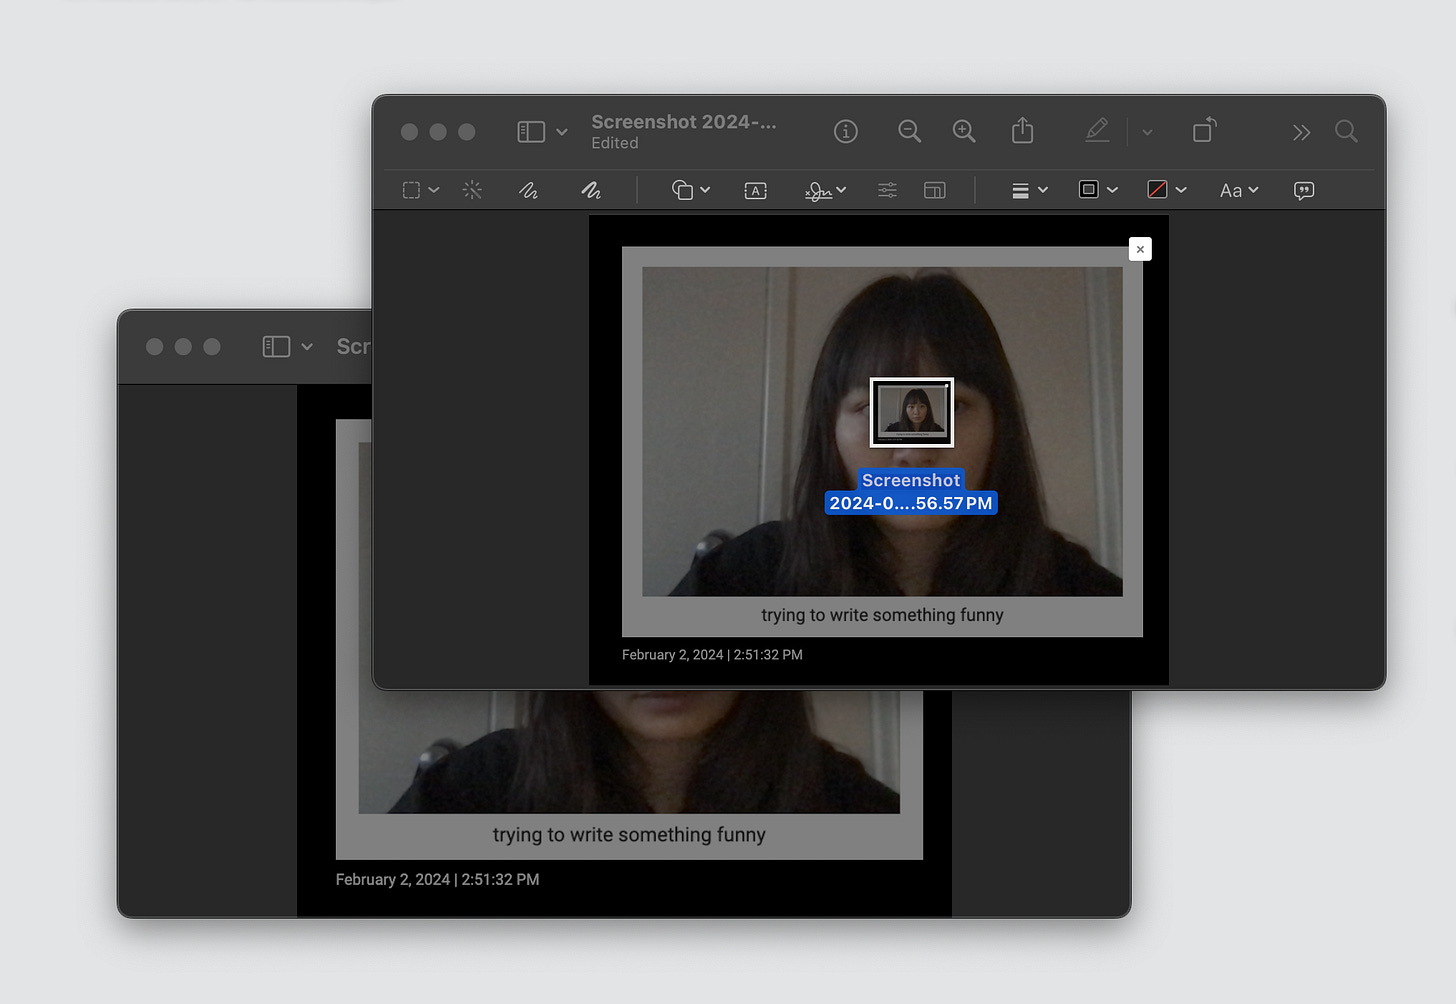Viewport: 1456px width, 1004px height.
Task: Click the Rotate icon in the title bar
Action: pyautogui.click(x=1204, y=131)
